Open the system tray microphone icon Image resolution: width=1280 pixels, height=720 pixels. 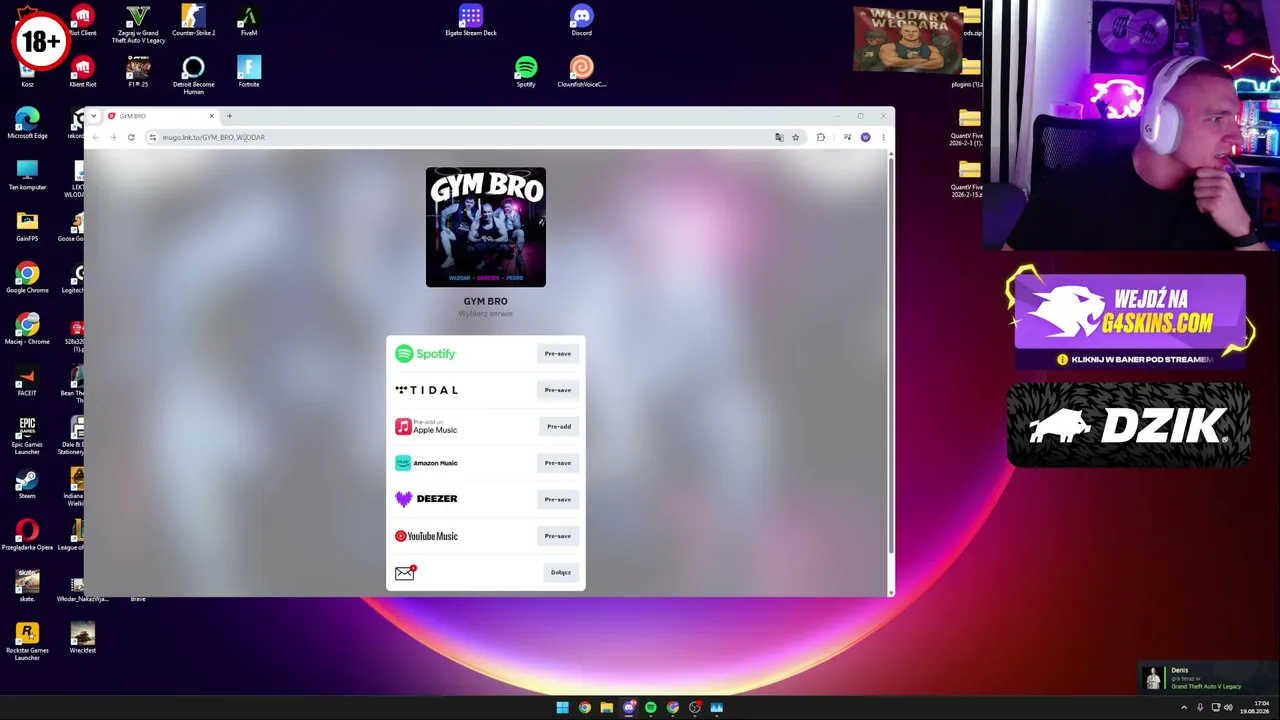click(1200, 708)
